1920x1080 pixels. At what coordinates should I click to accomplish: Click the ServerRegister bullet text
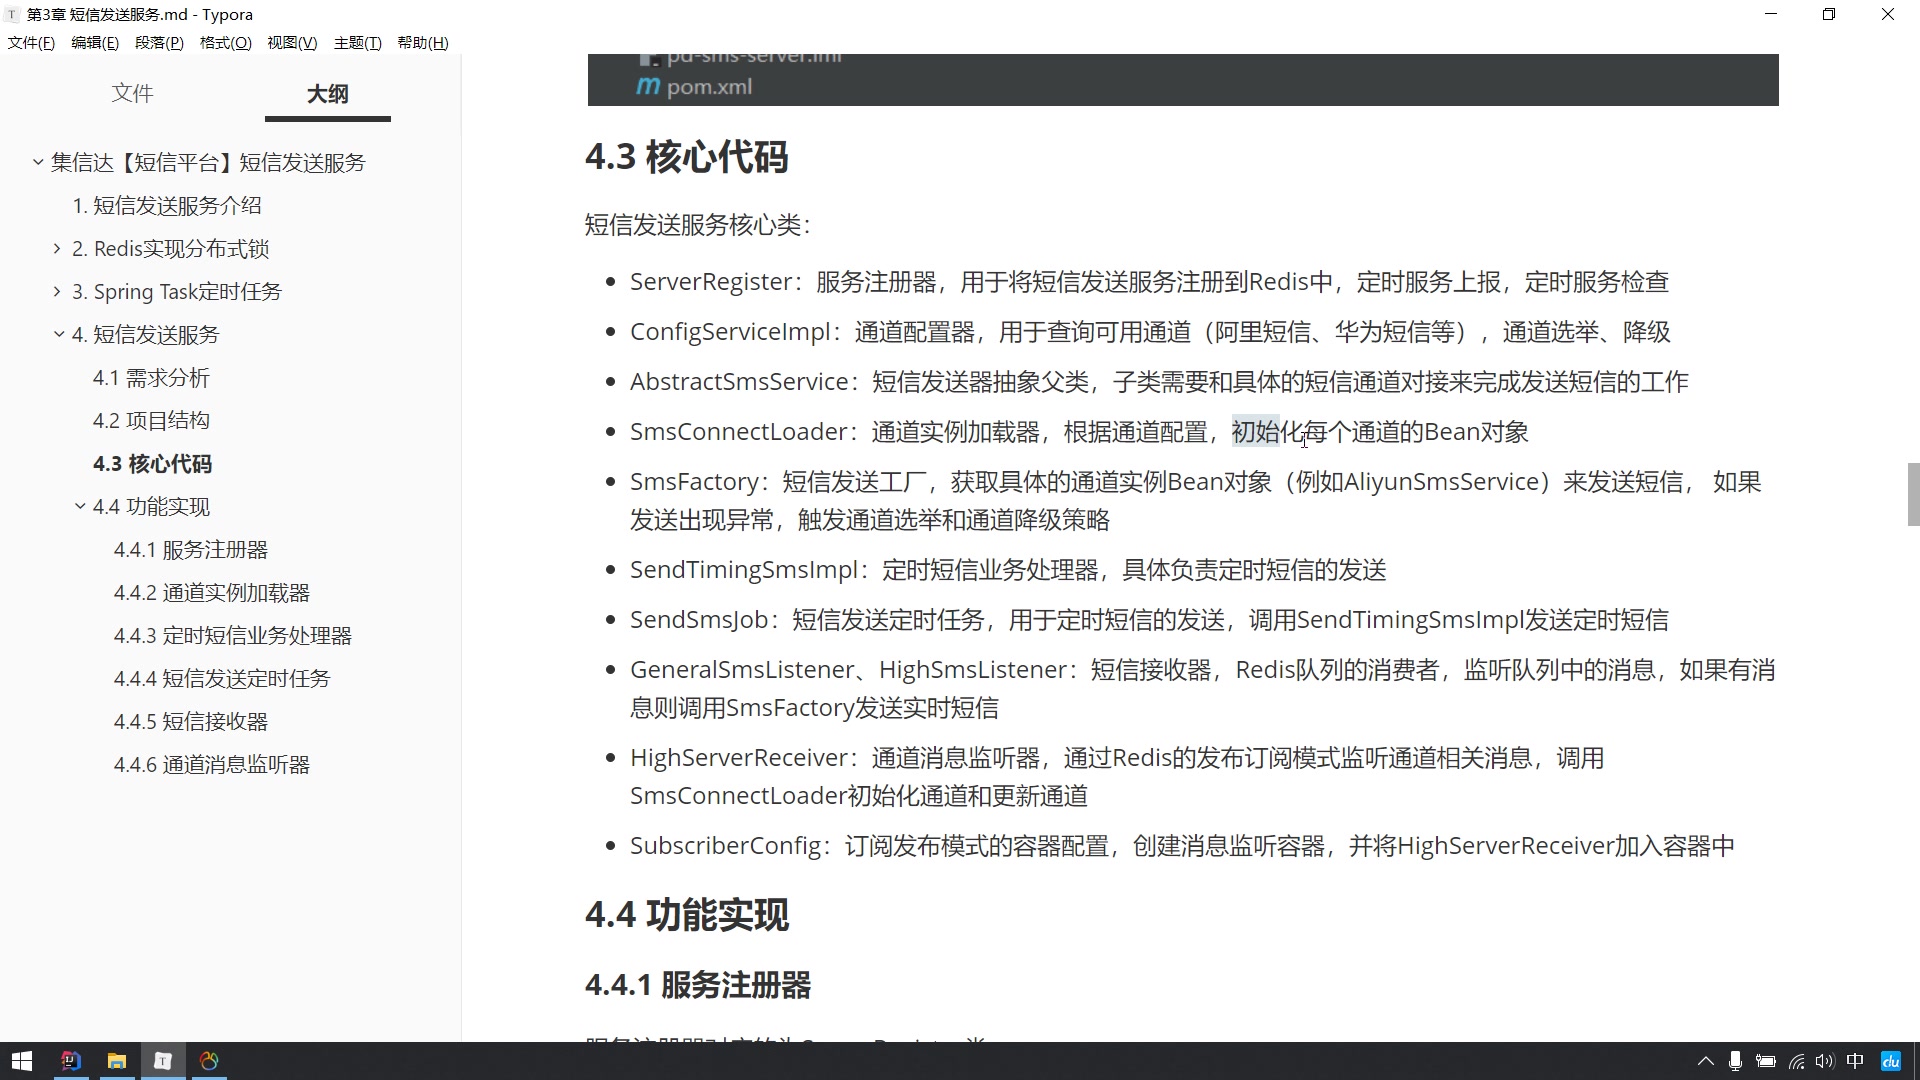pyautogui.click(x=1149, y=282)
